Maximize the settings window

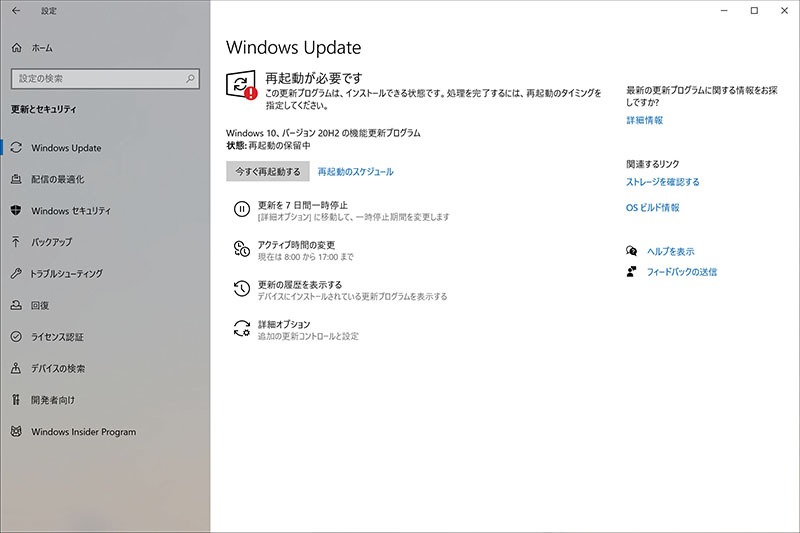(754, 11)
